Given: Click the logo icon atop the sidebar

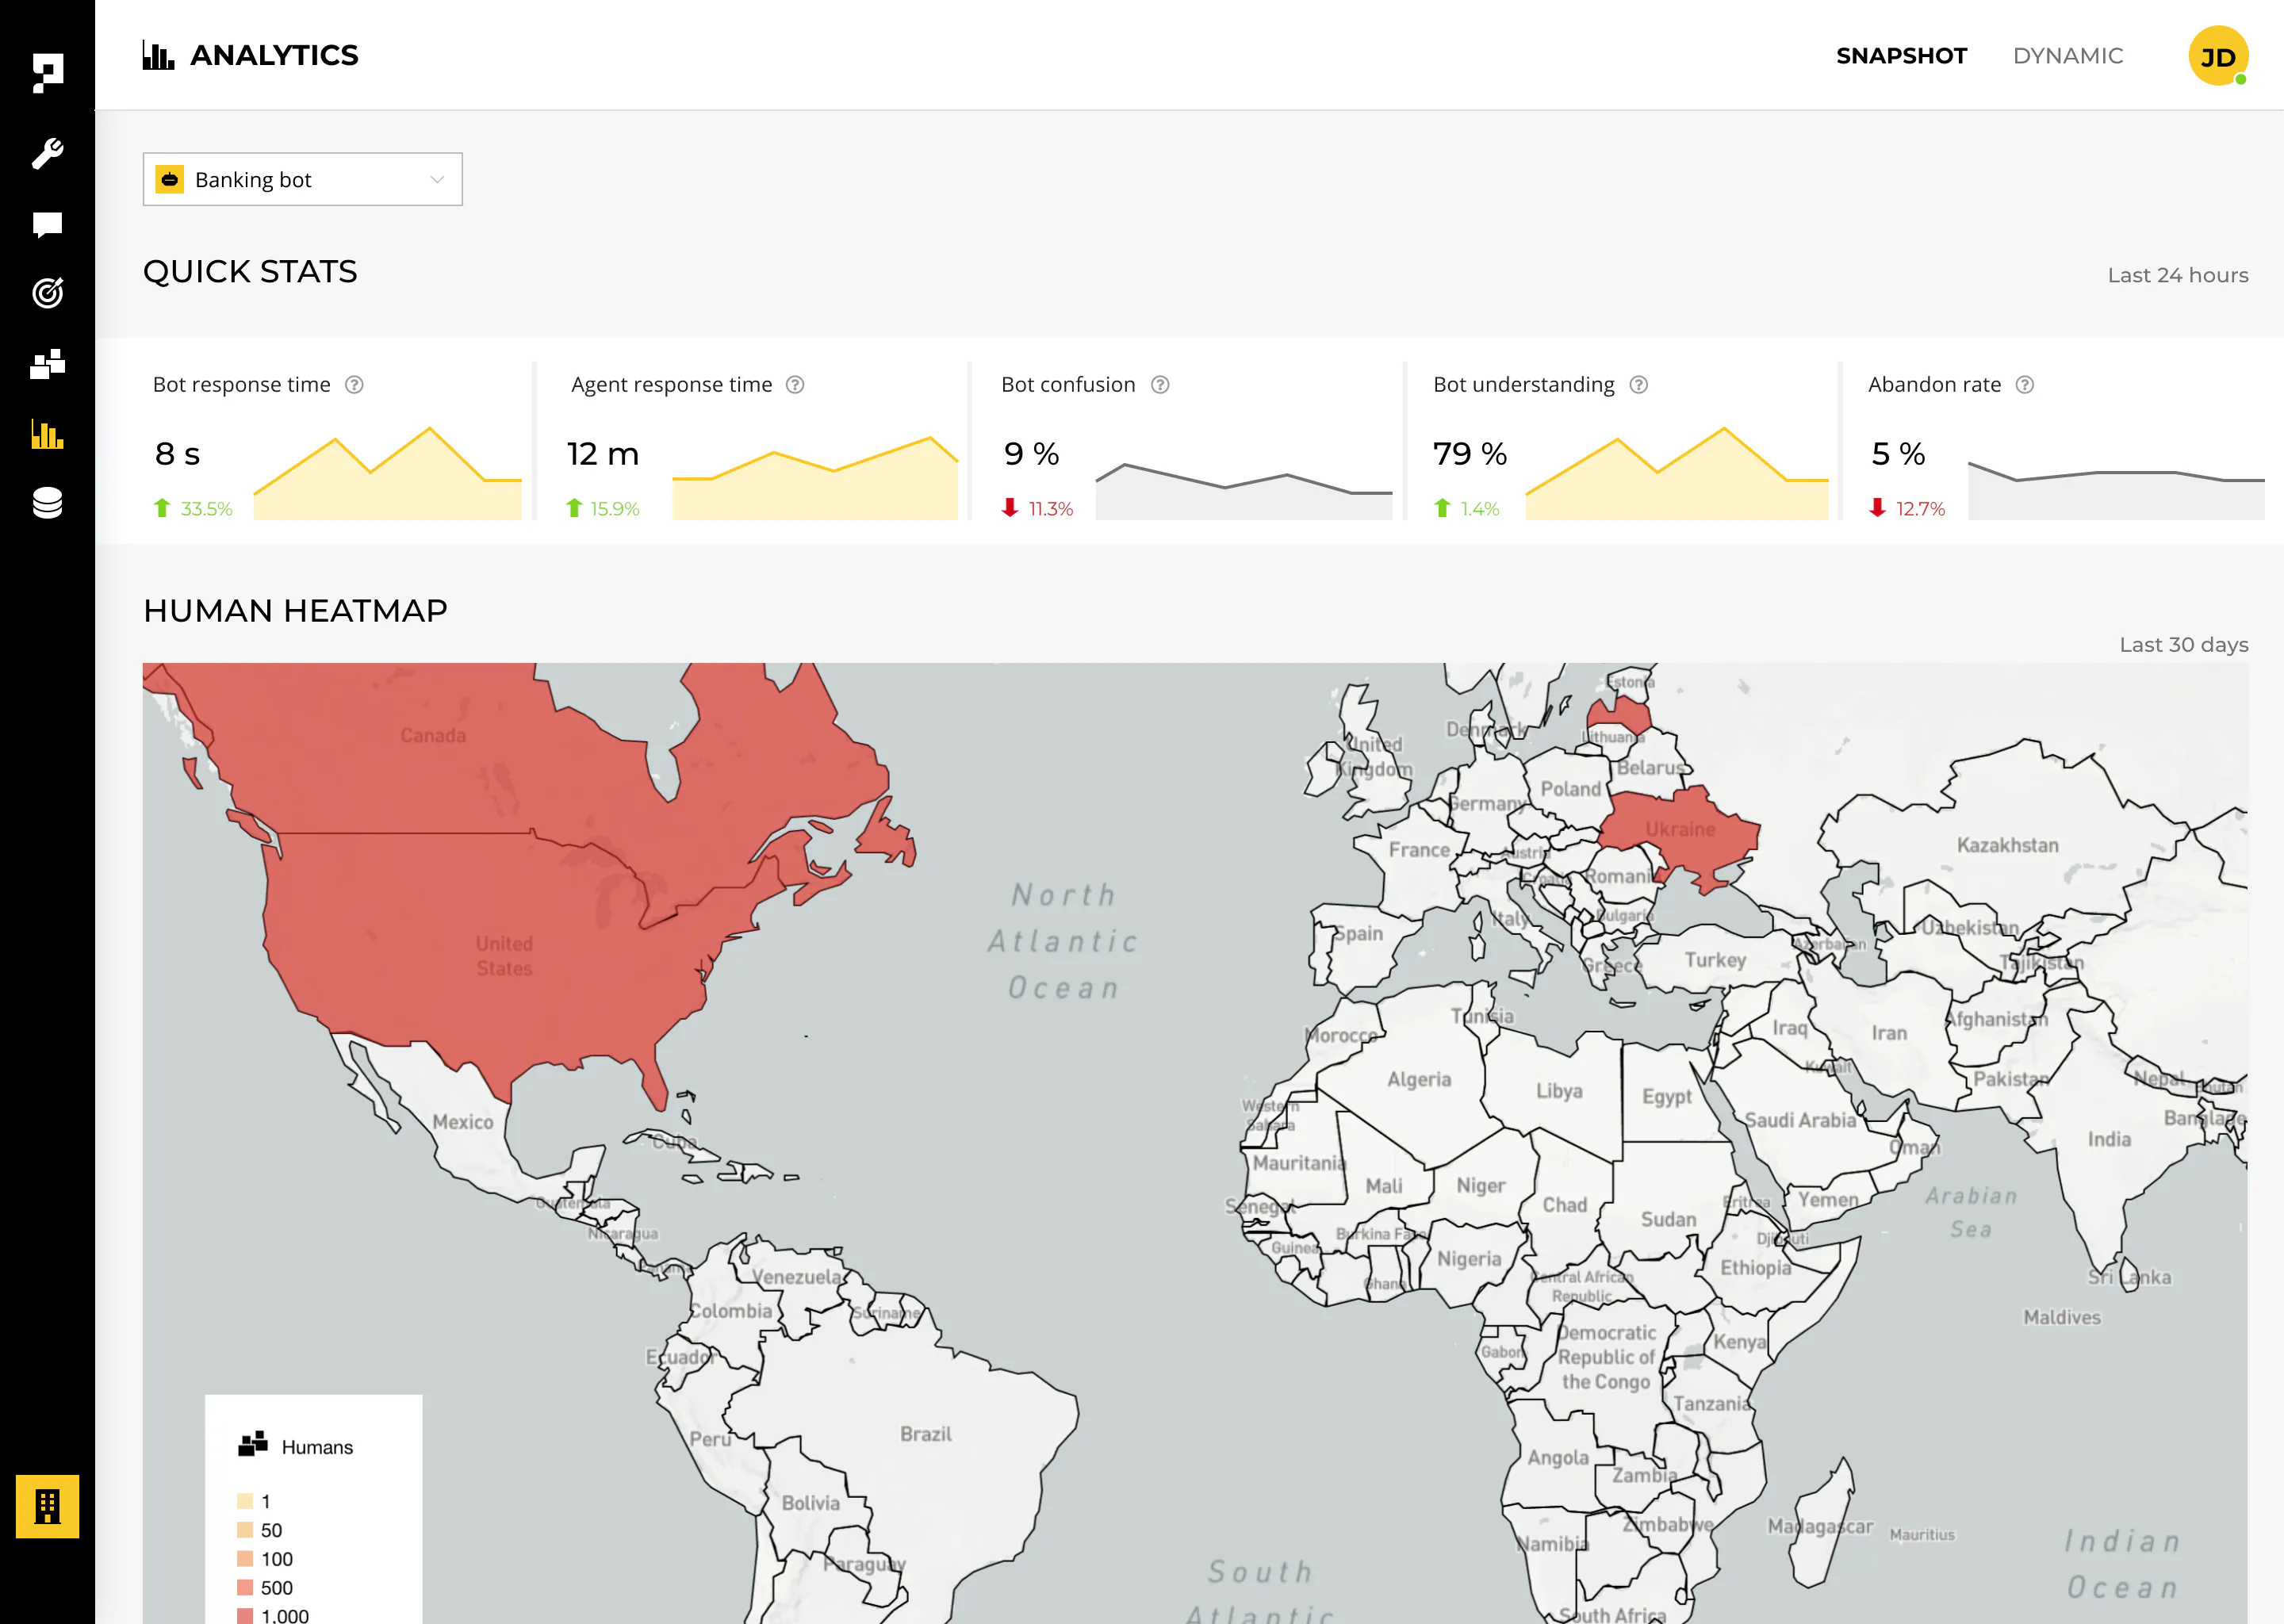Looking at the screenshot, I should coord(47,73).
